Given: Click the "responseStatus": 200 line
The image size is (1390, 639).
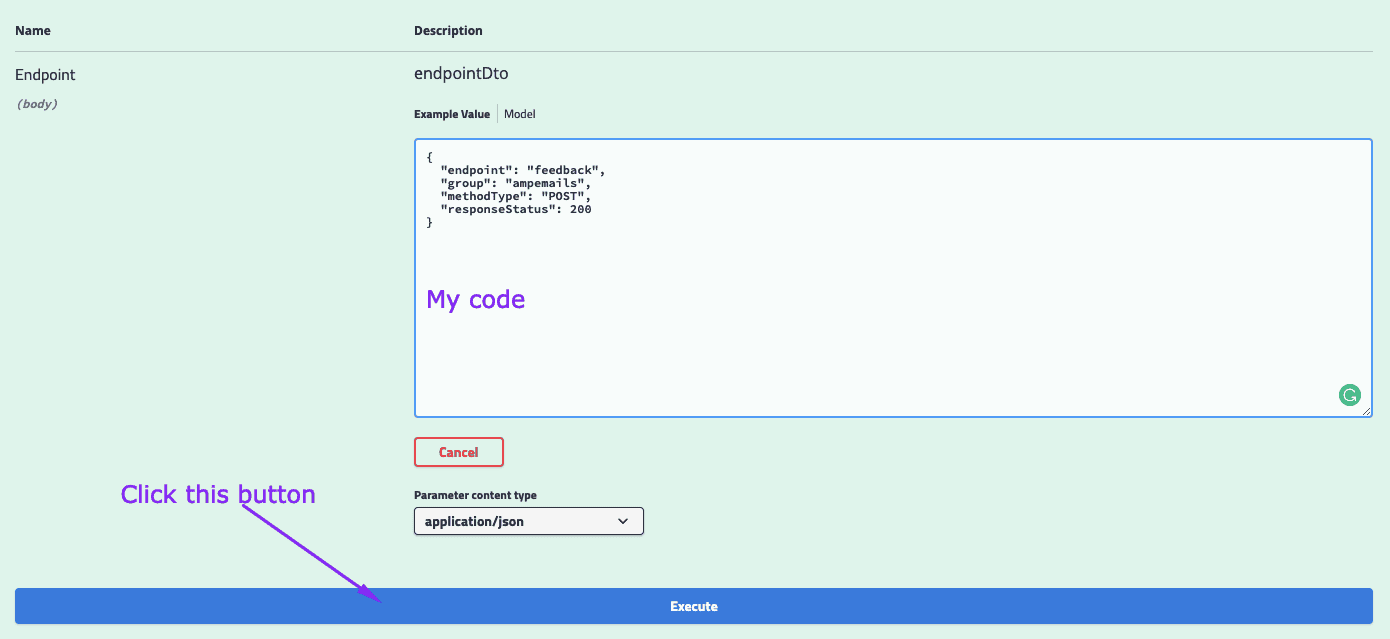Looking at the screenshot, I should tap(515, 209).
